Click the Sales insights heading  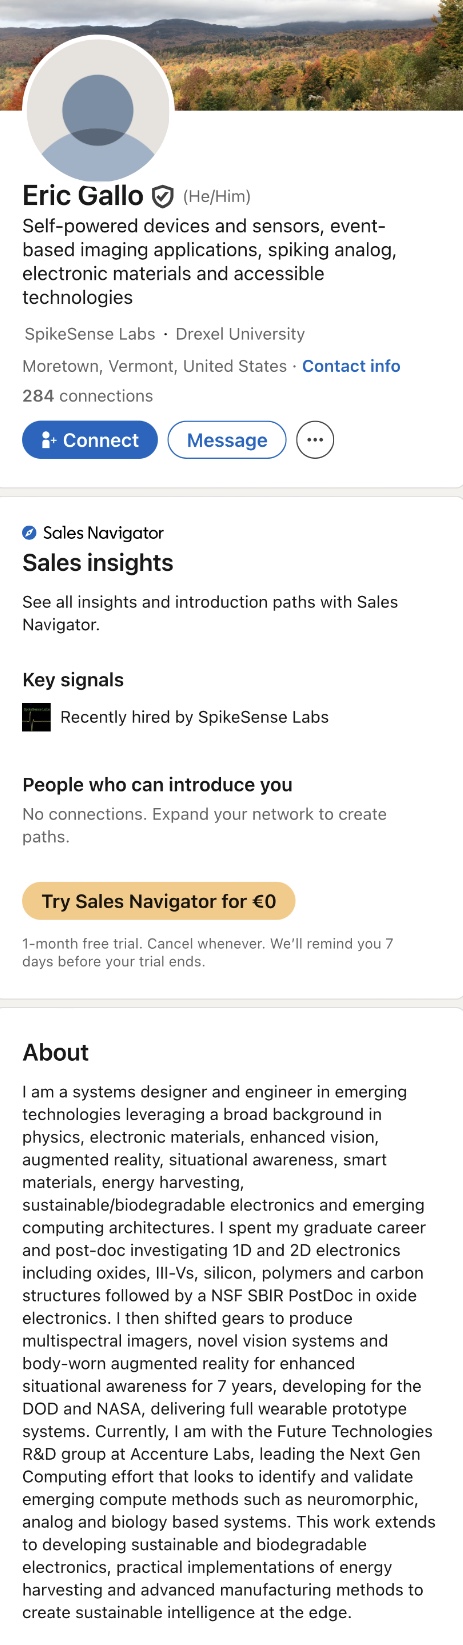pos(98,563)
